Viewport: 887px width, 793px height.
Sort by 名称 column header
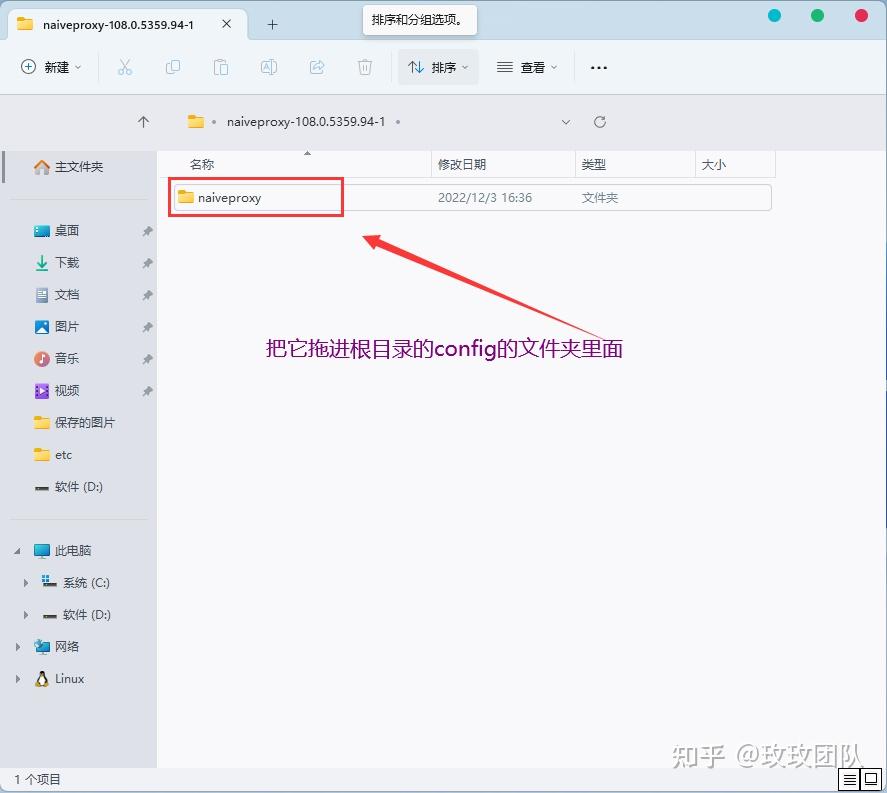pos(202,165)
